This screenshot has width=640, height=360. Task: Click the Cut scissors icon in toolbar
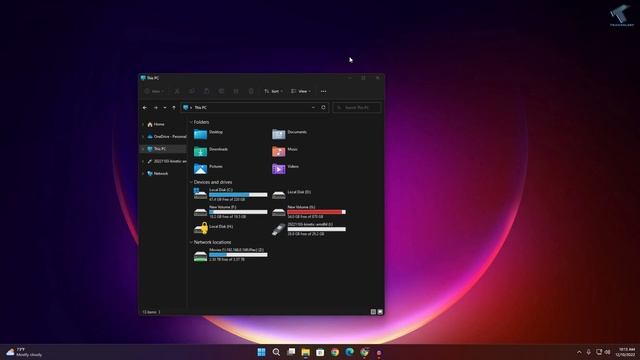pyautogui.click(x=177, y=91)
